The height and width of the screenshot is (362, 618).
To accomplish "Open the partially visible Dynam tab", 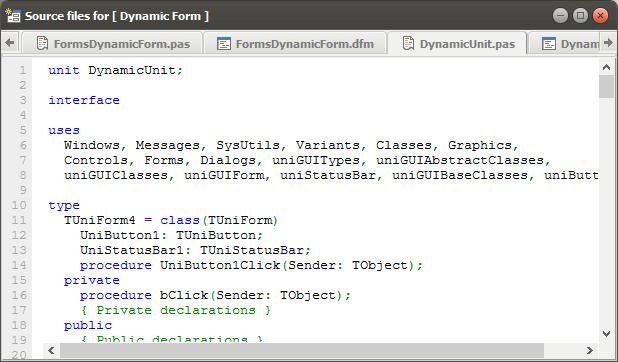I will click(x=564, y=43).
